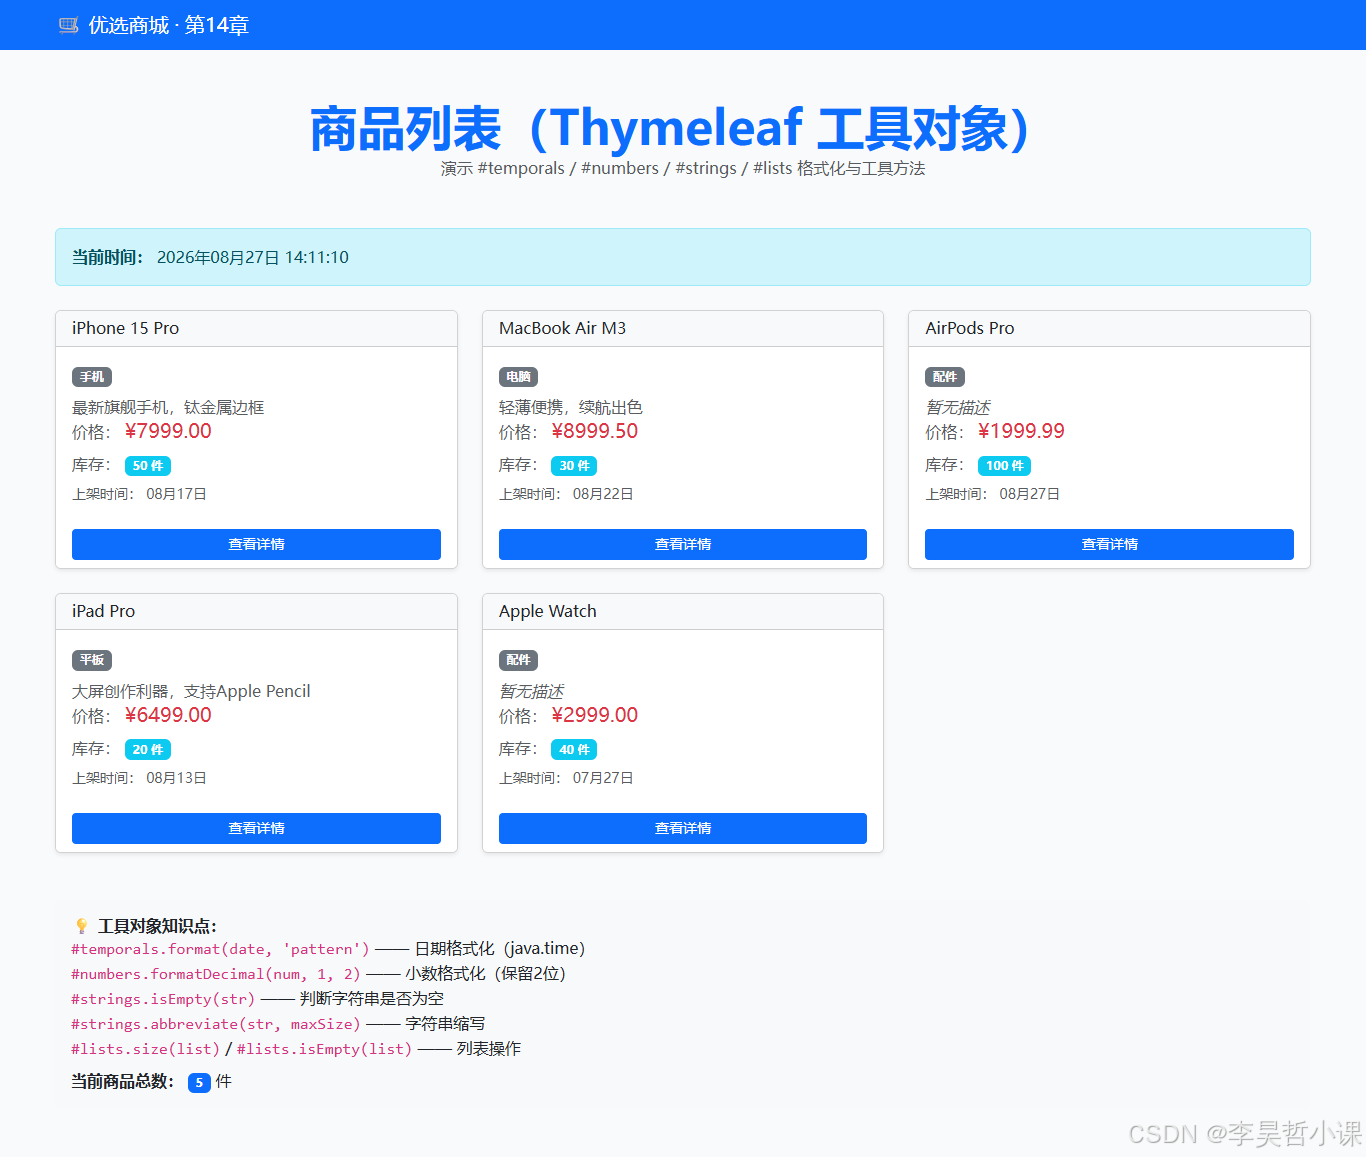The width and height of the screenshot is (1366, 1157).
Task: Click the price ¥8999.50
Action: point(594,431)
